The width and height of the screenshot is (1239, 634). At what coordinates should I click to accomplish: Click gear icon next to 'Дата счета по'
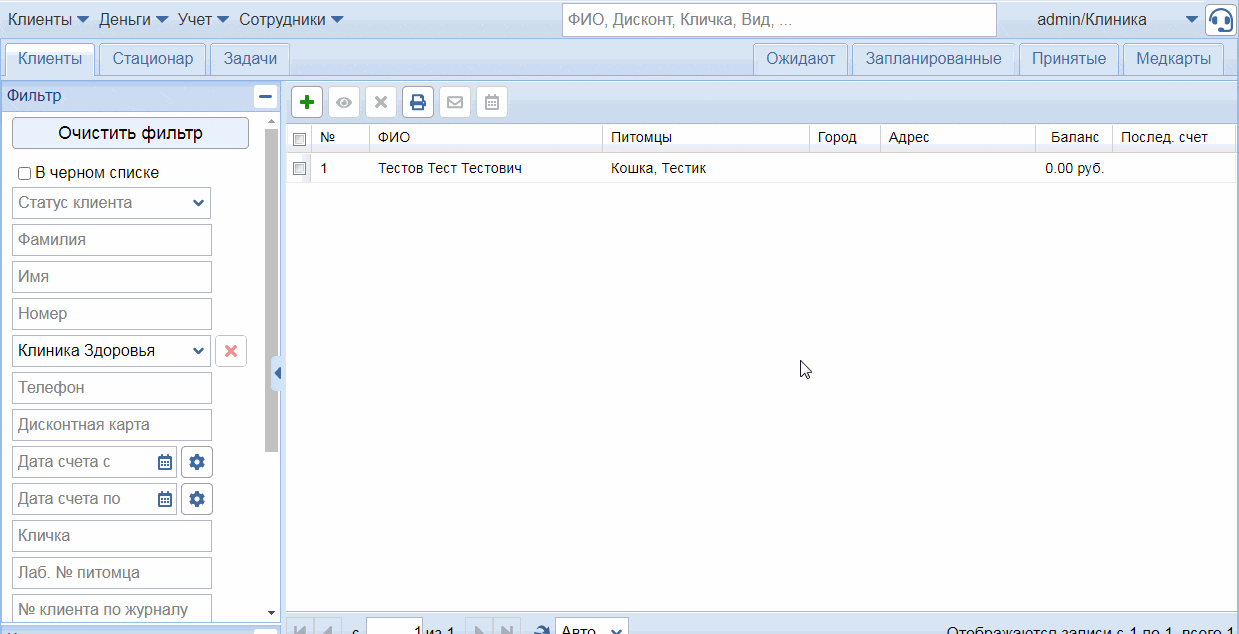click(x=197, y=499)
